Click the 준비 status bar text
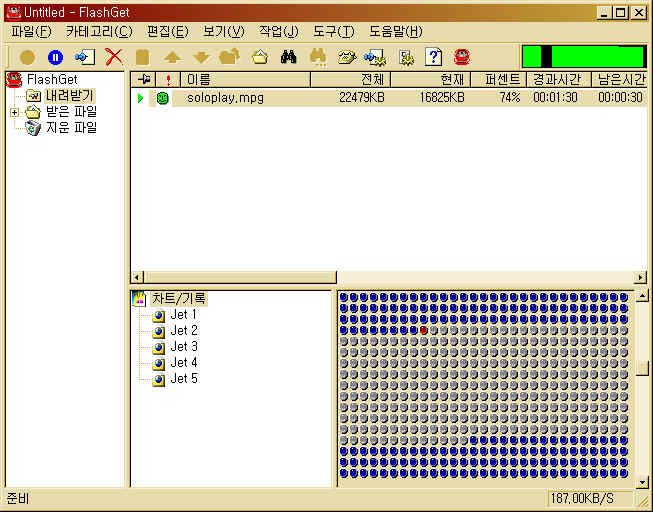Screen dimensions: 653x512 click(18, 498)
